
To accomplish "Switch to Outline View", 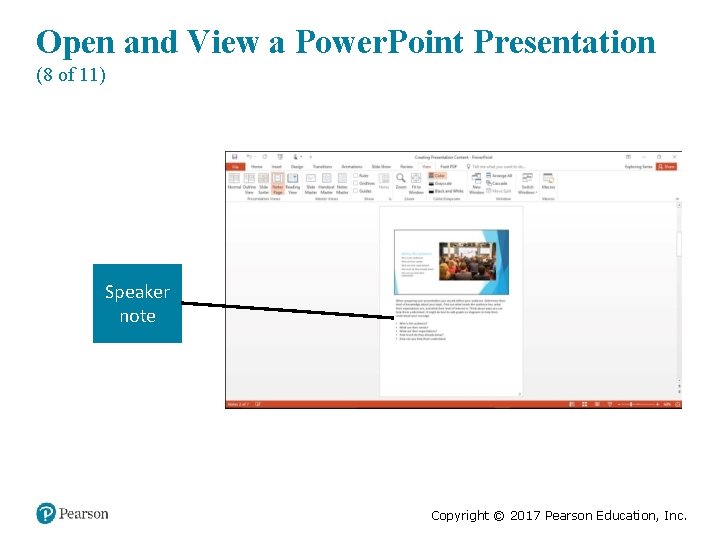I will [x=249, y=183].
